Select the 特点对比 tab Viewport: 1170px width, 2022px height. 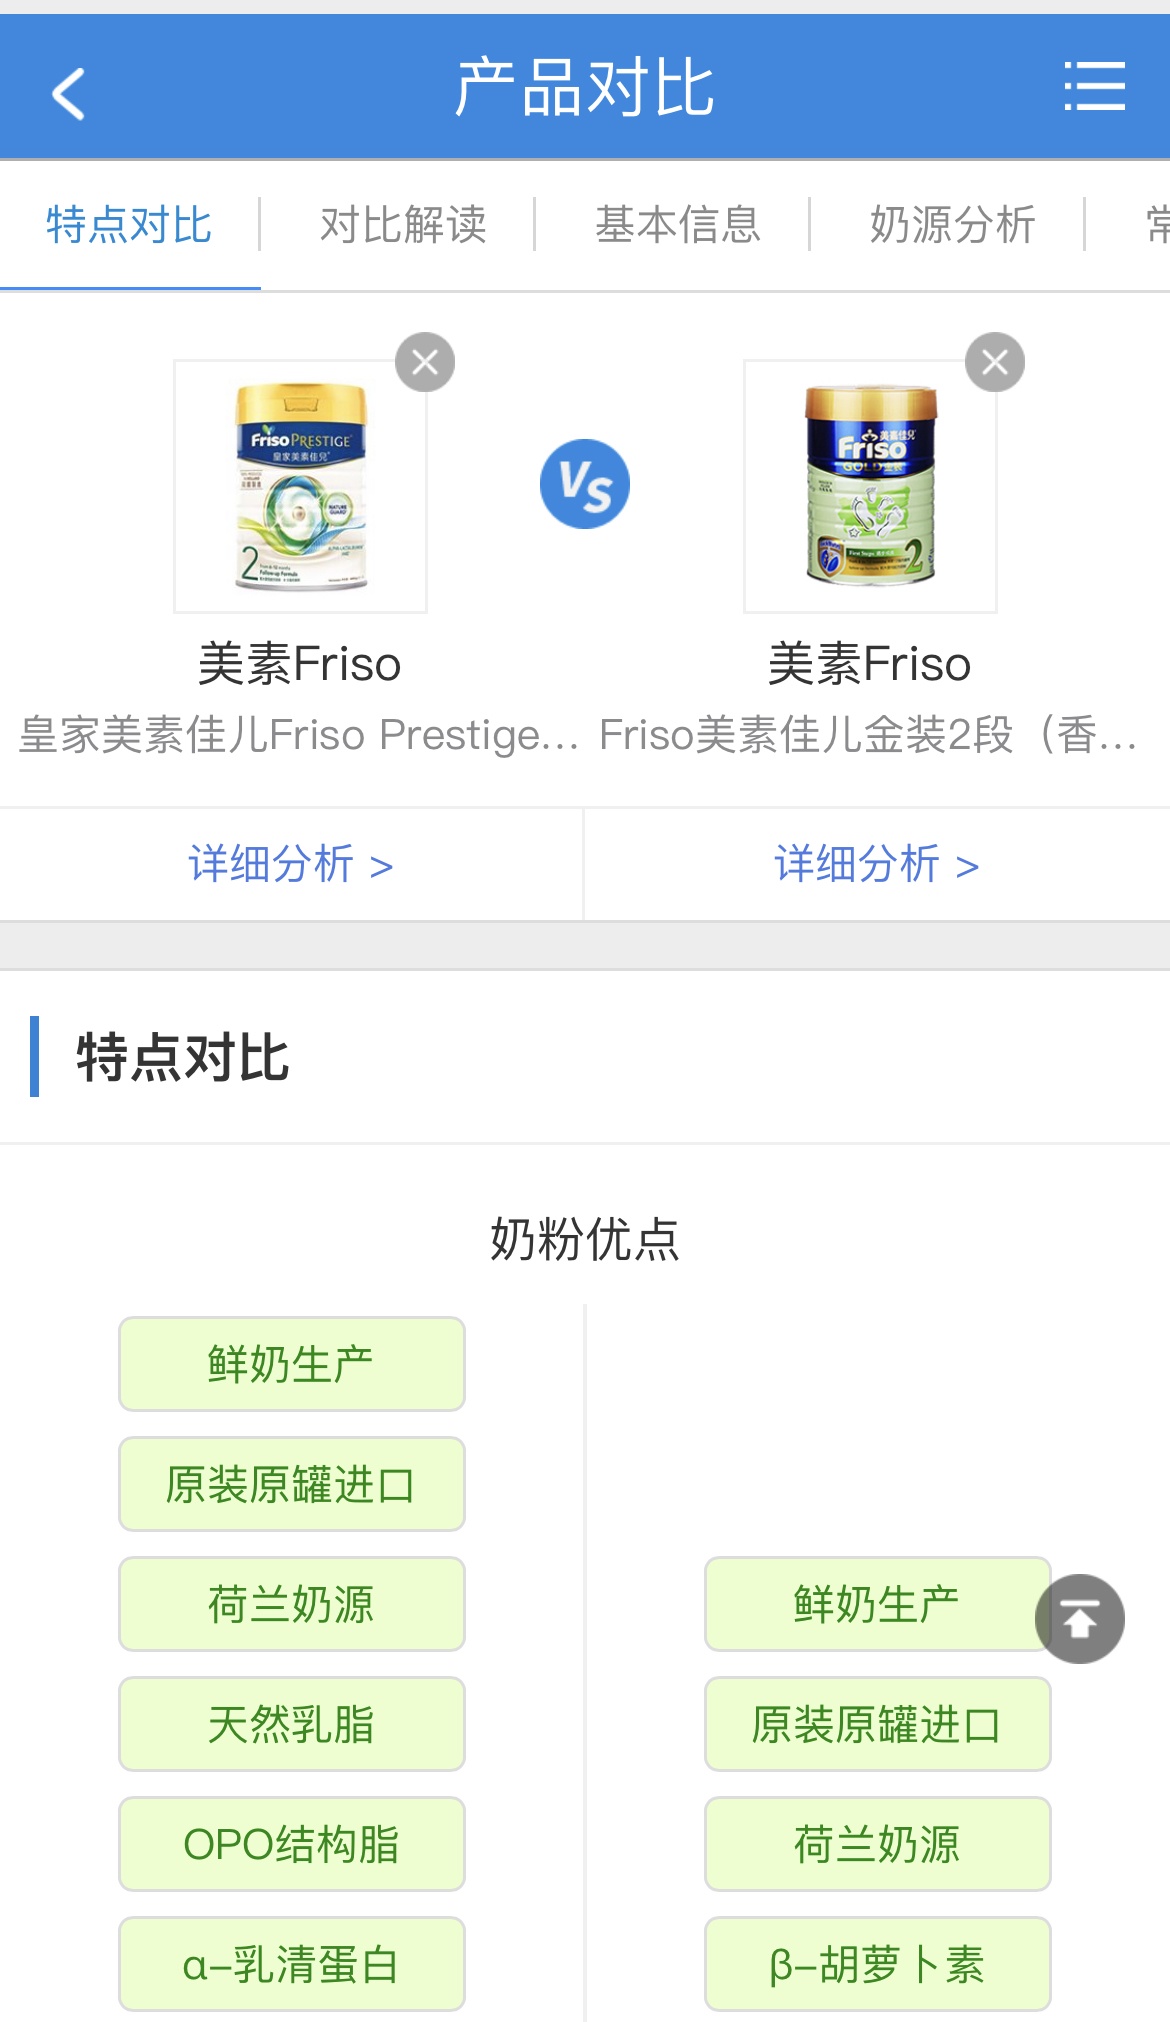pyautogui.click(x=129, y=224)
